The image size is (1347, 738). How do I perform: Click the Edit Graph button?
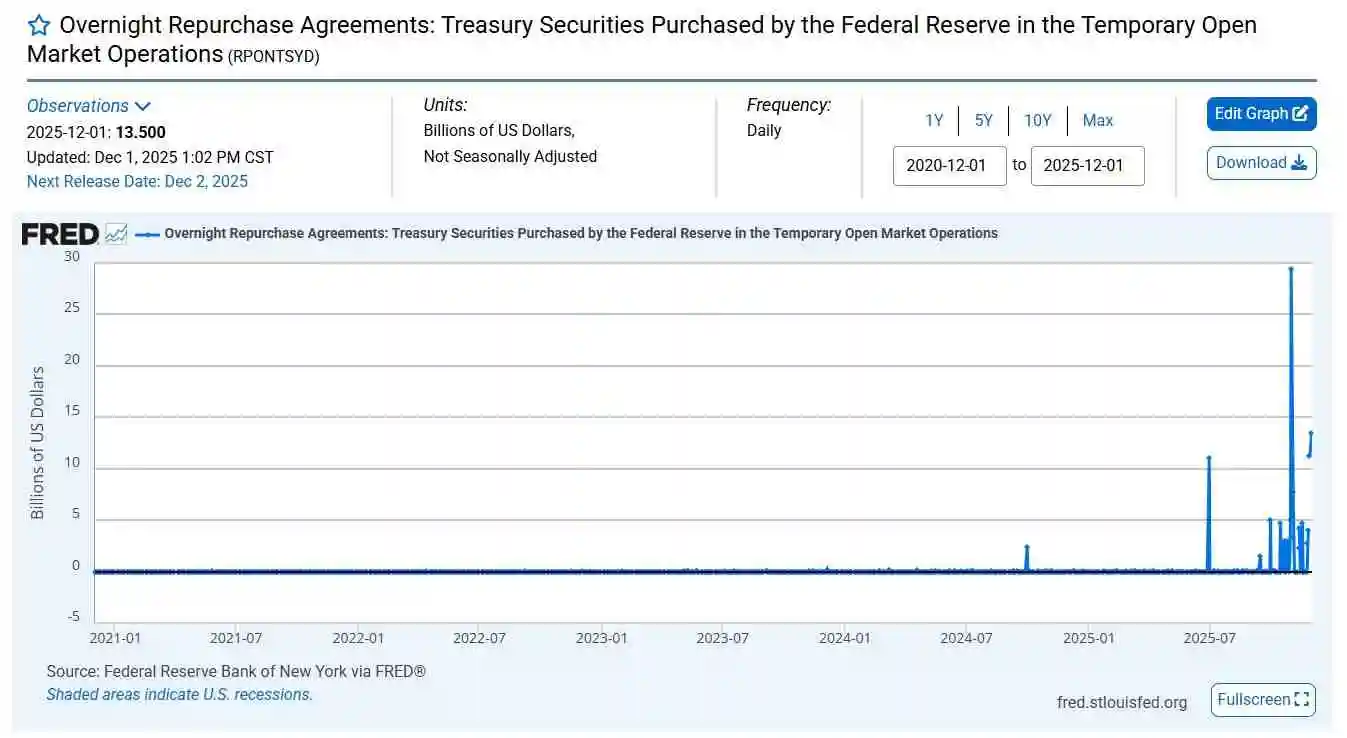pos(1260,114)
